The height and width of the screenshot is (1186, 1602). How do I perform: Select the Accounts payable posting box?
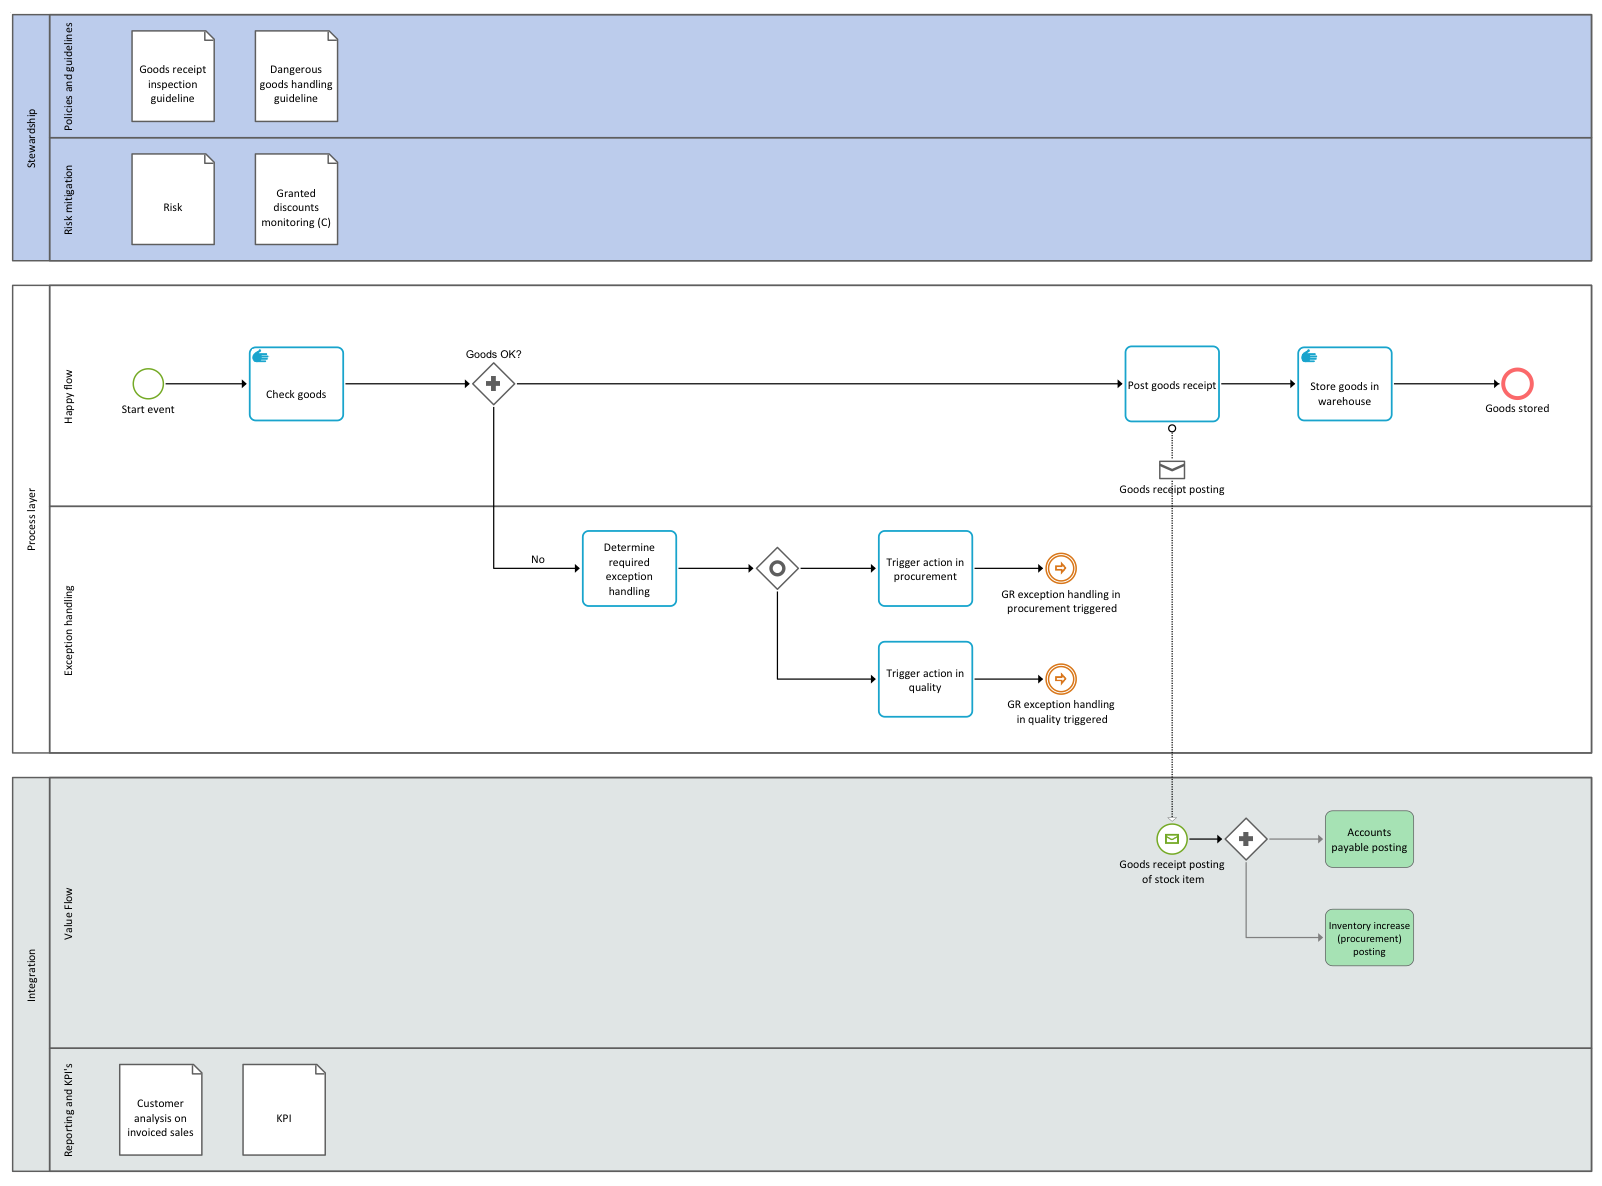coord(1369,839)
